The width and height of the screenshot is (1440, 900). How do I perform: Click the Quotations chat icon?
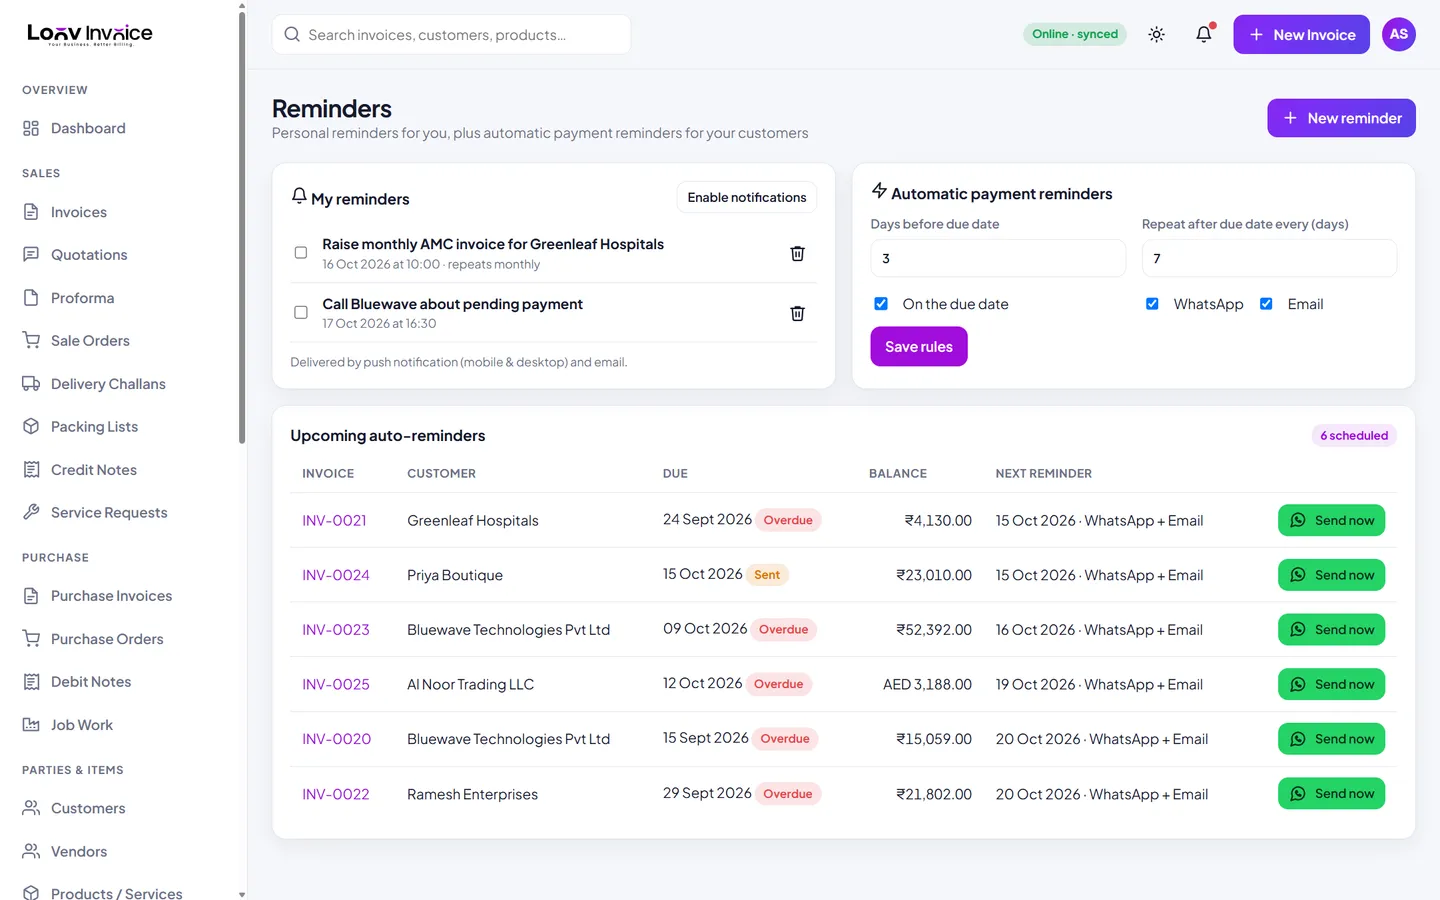point(31,254)
